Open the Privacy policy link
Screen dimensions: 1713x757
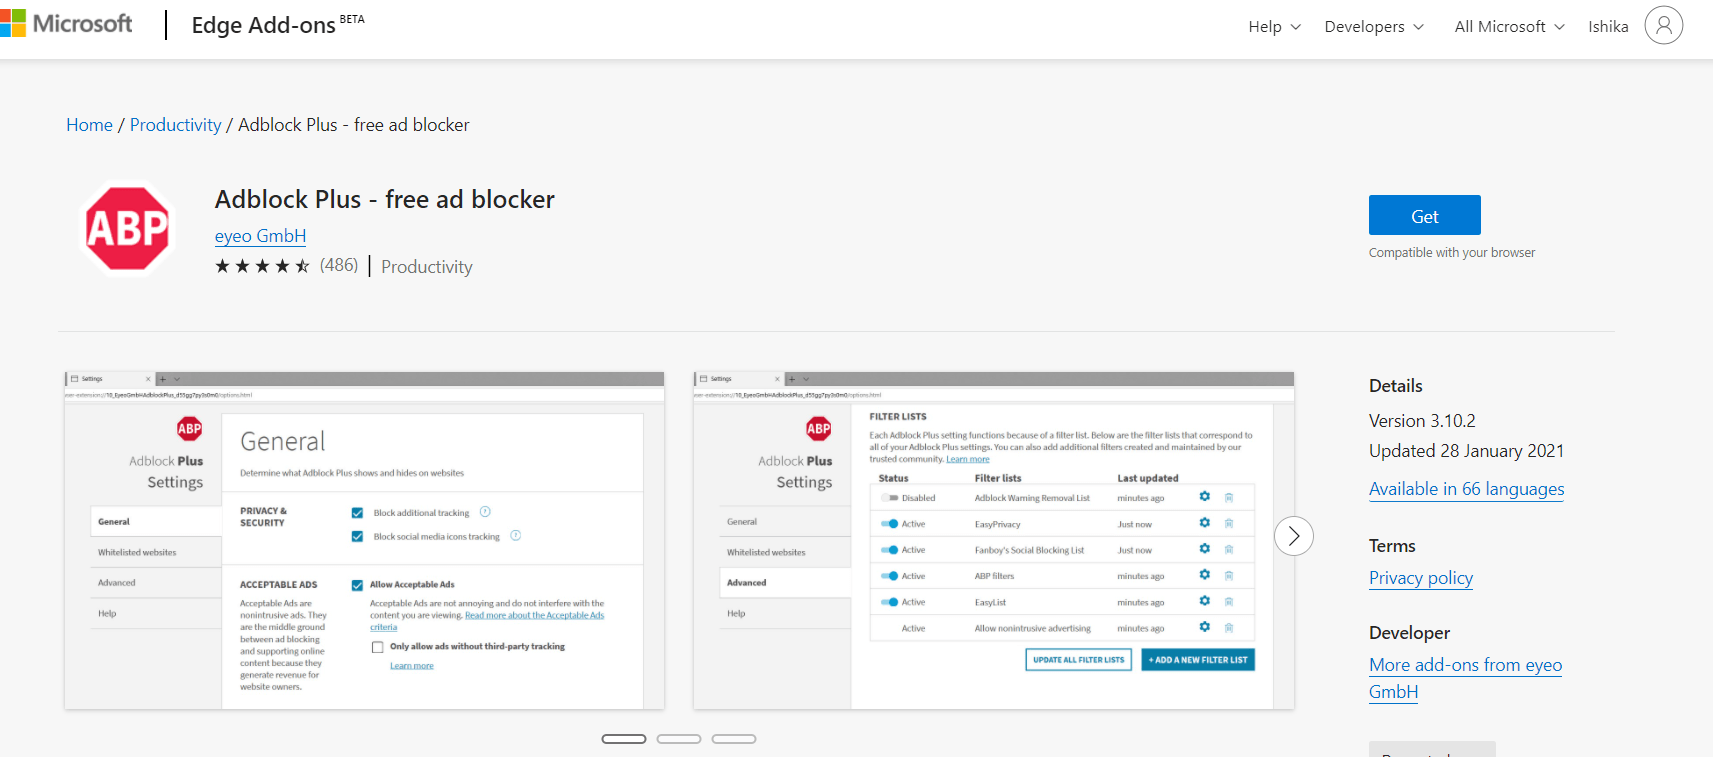(x=1421, y=578)
